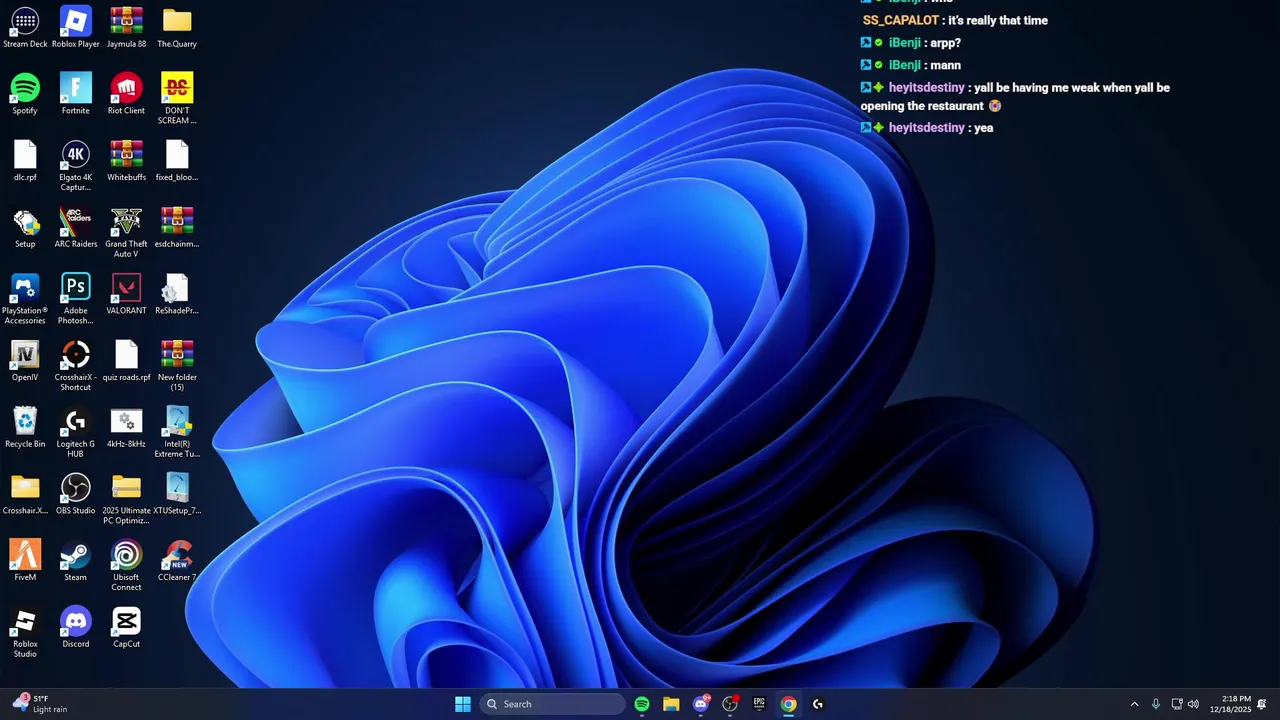1280x720 pixels.
Task: Select the OBS Studio desktop shortcut
Action: tap(76, 494)
